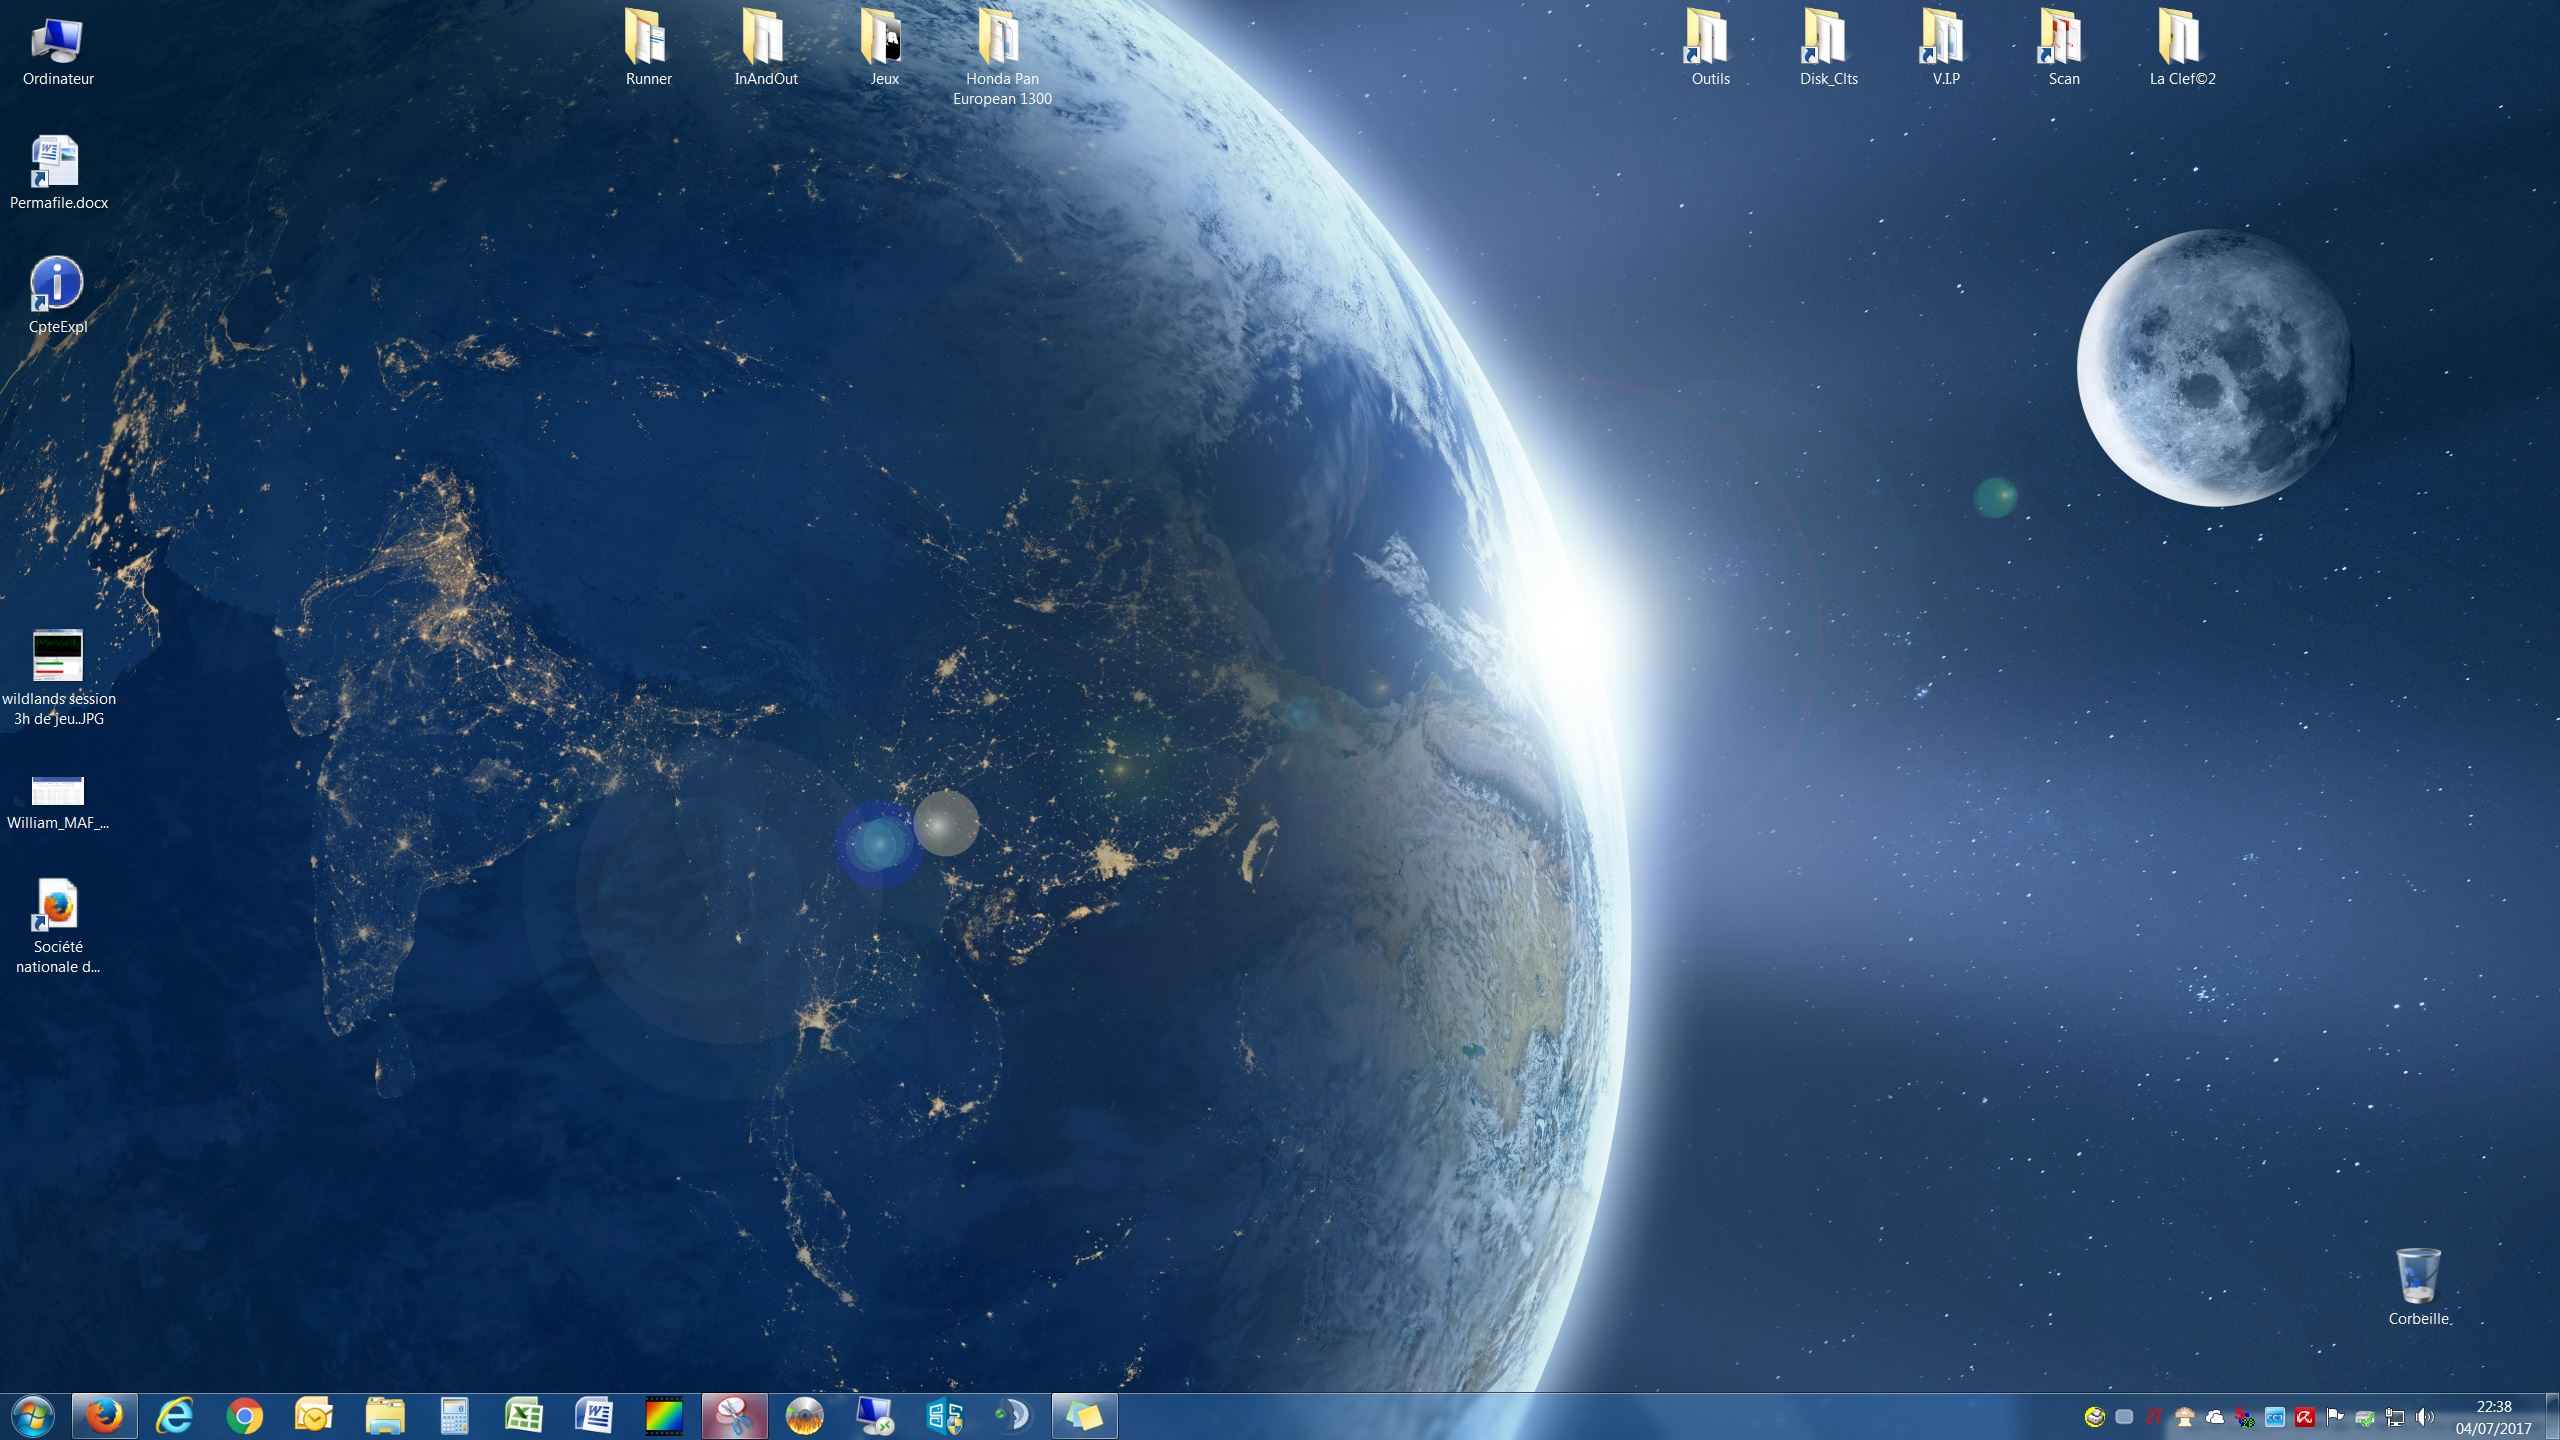Select the Corbeille recycle bin
Viewport: 2560px width, 1440px height.
[2419, 1288]
